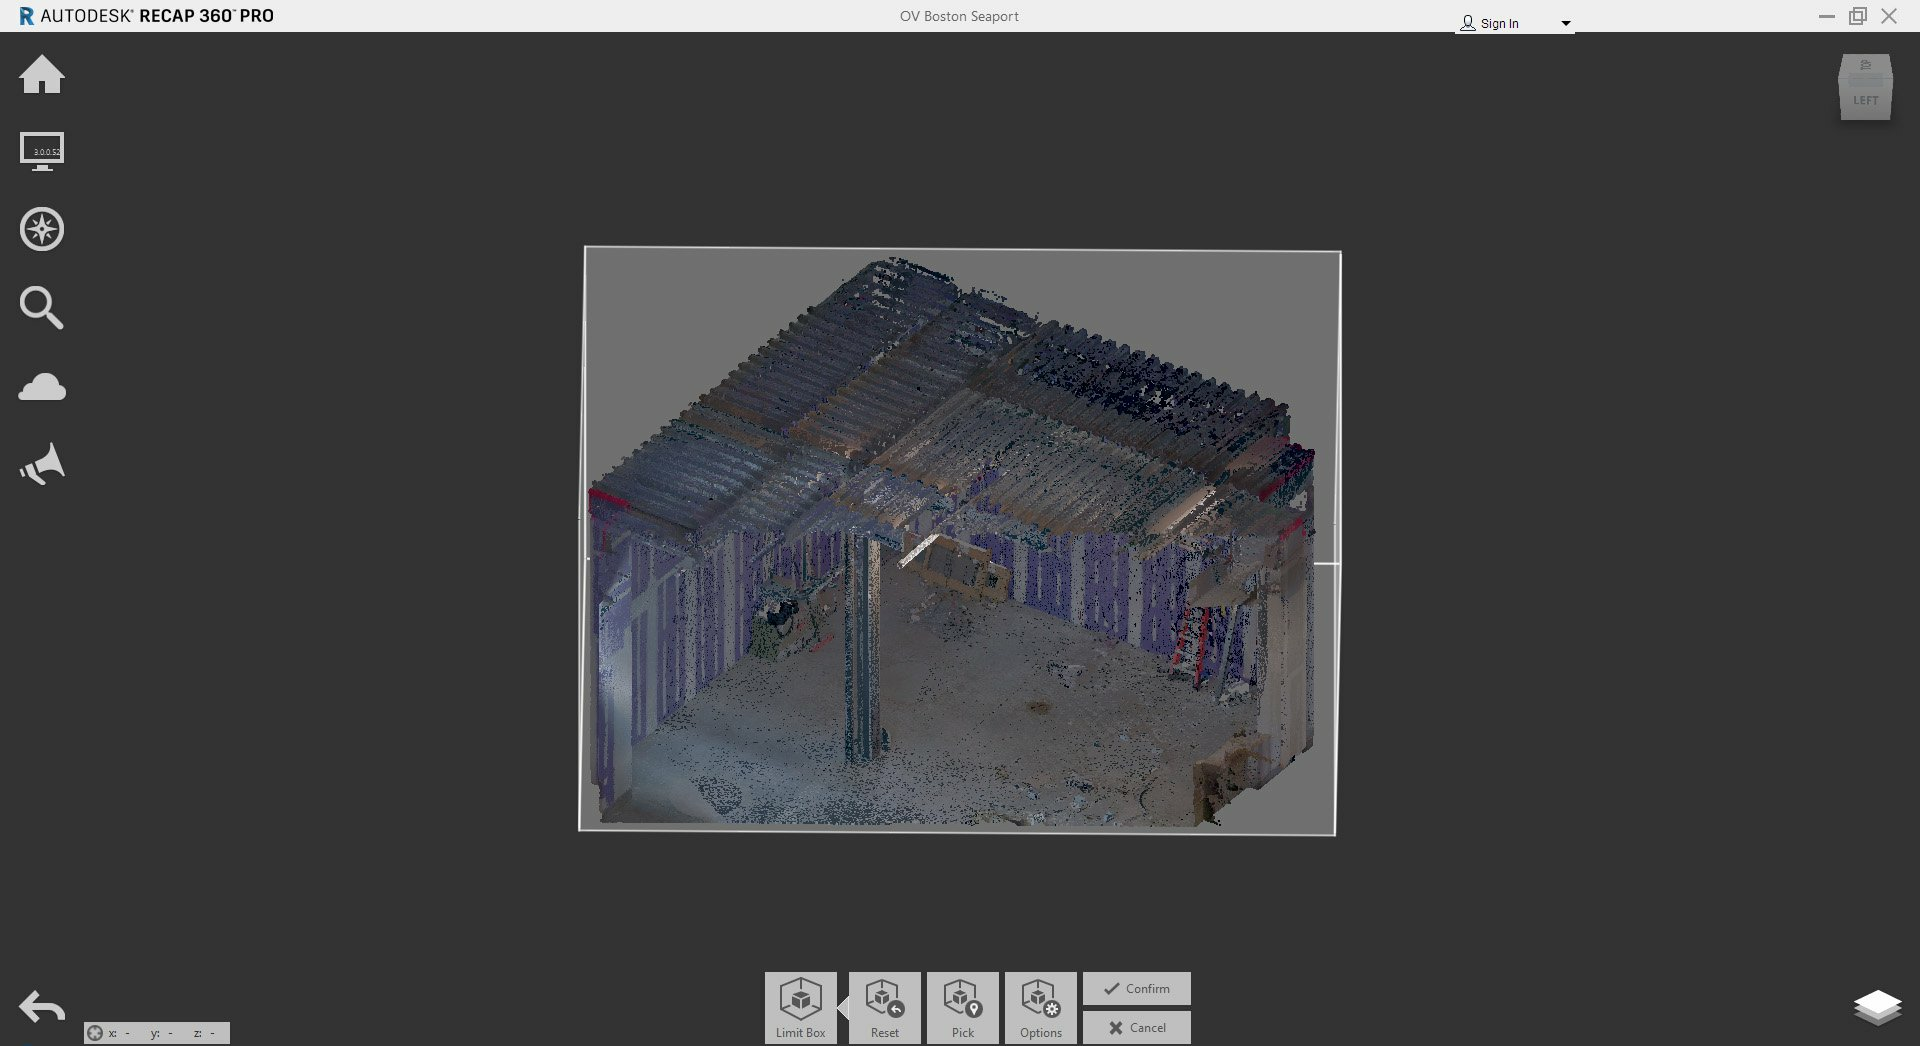This screenshot has height=1046, width=1920.
Task: Click the point cloud scan view
Action: click(x=958, y=540)
